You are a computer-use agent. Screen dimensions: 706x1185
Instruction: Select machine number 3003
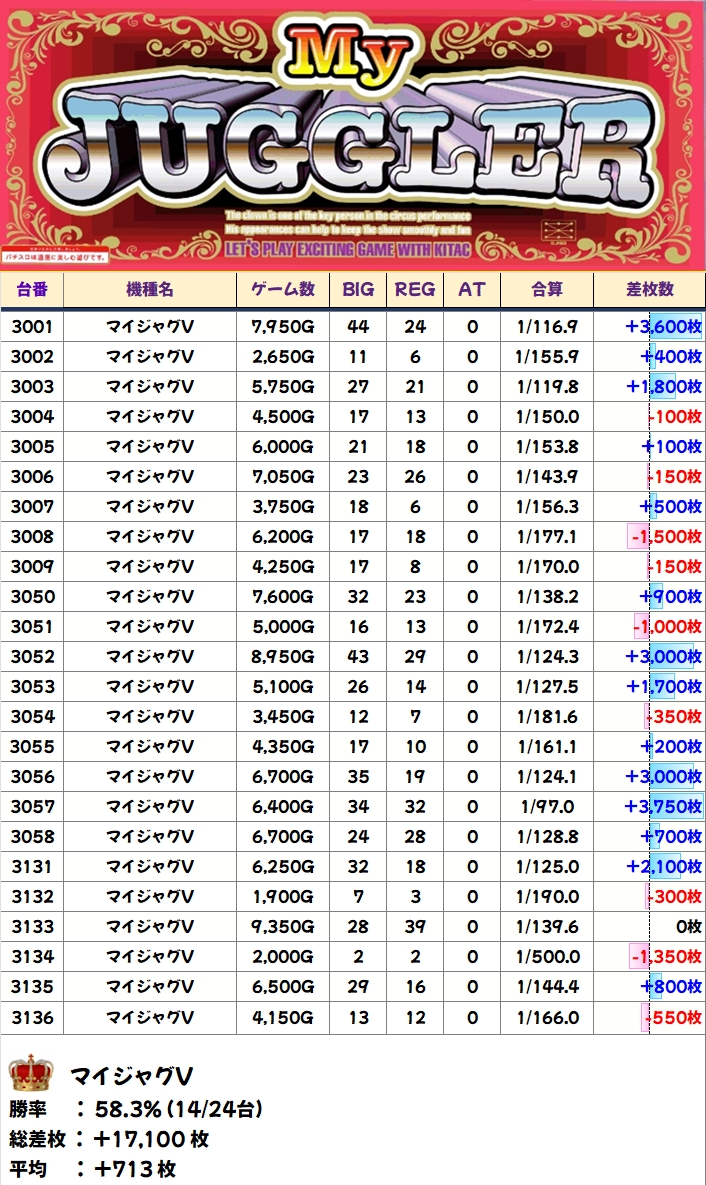pyautogui.click(x=33, y=387)
